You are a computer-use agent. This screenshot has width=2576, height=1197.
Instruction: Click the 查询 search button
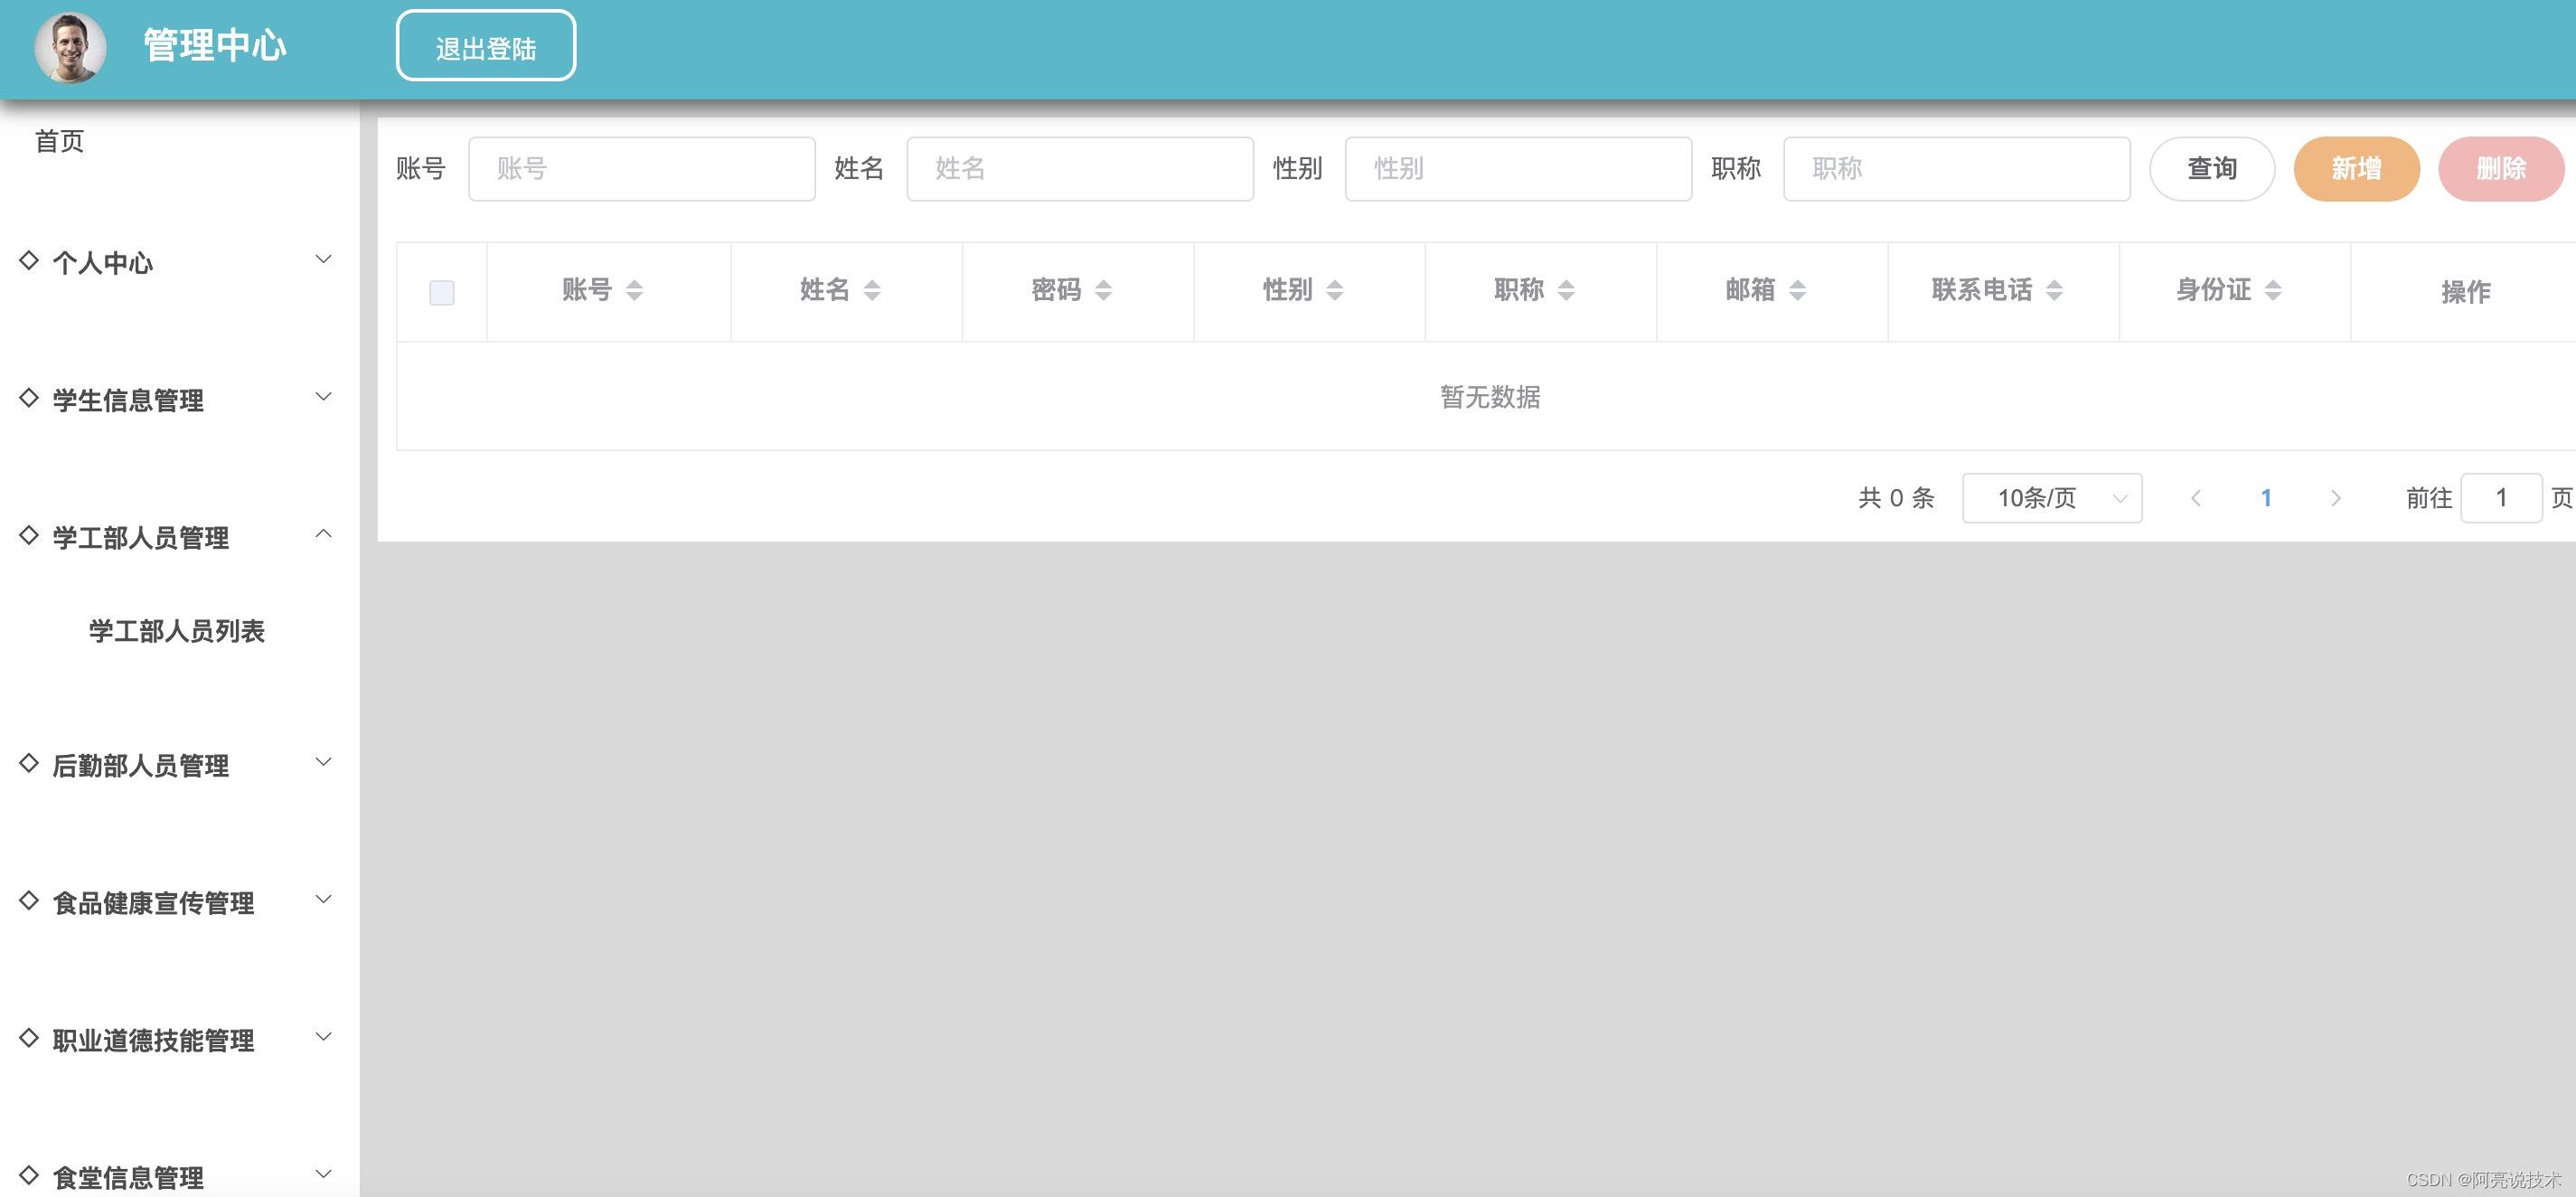point(2211,169)
